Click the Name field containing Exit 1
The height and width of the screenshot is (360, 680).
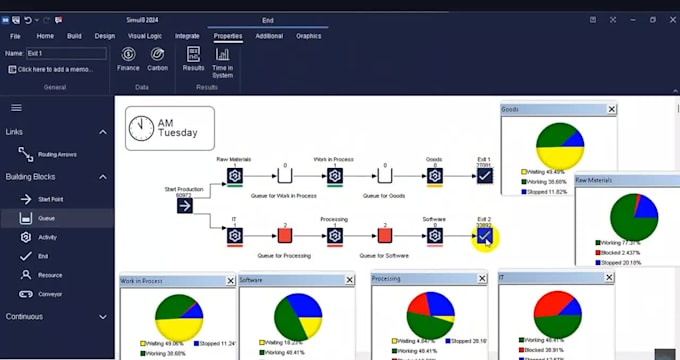coord(66,53)
